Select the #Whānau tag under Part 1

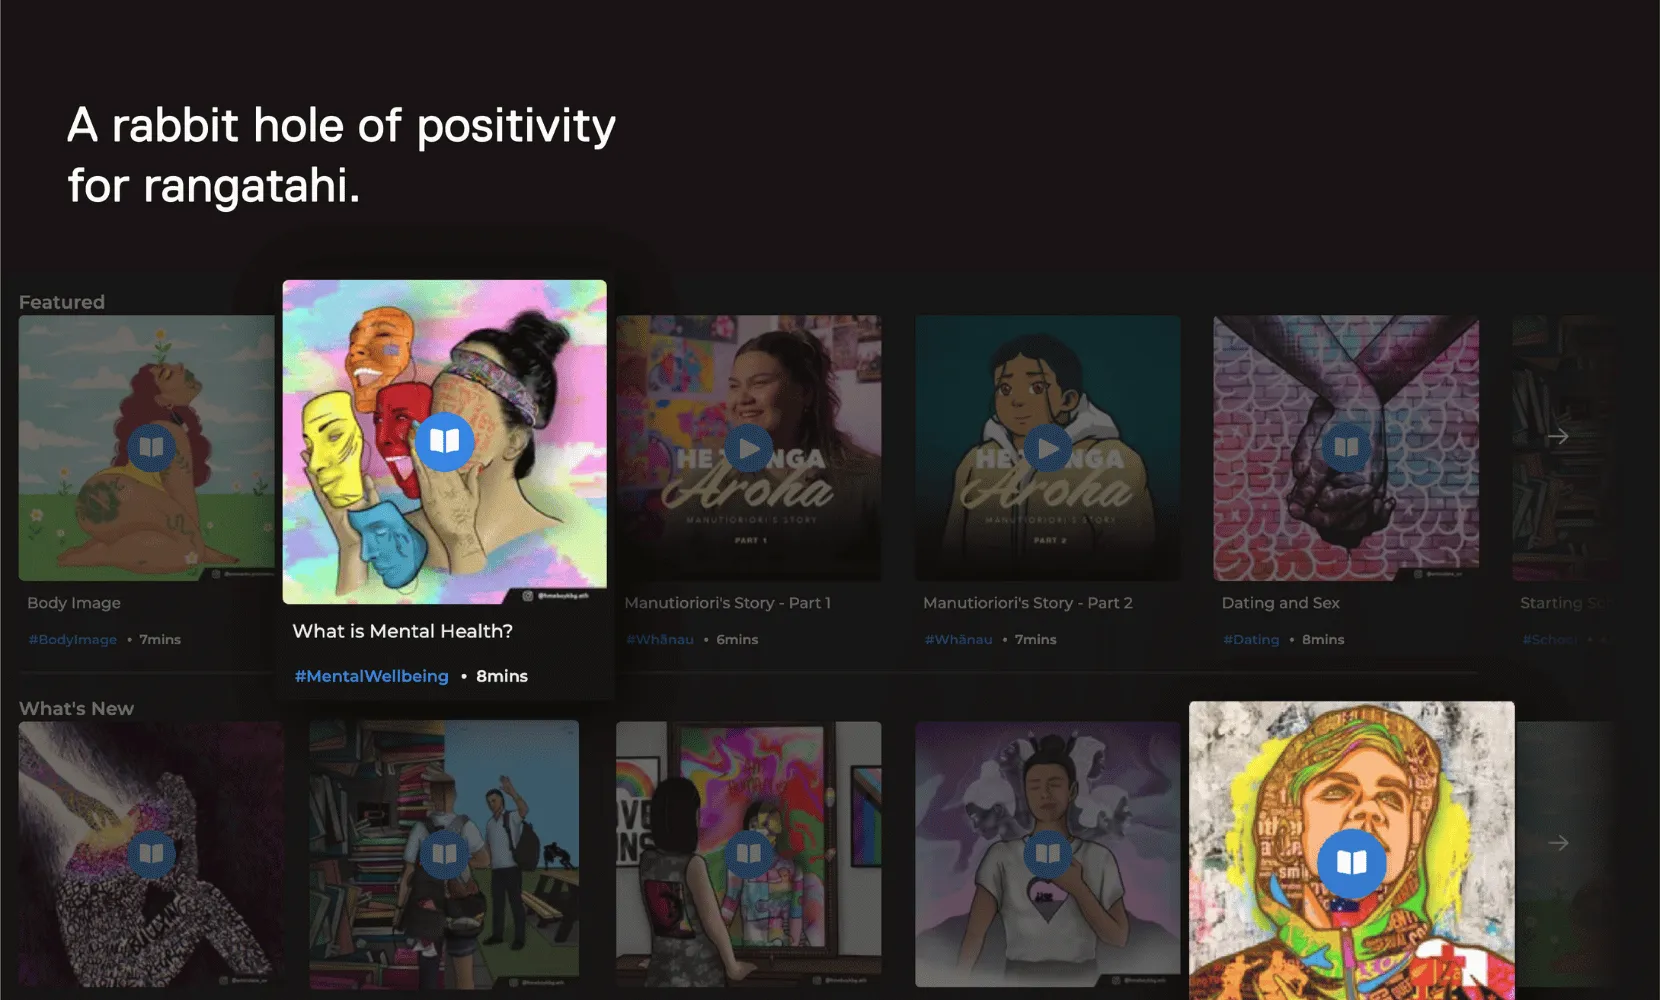pos(660,640)
